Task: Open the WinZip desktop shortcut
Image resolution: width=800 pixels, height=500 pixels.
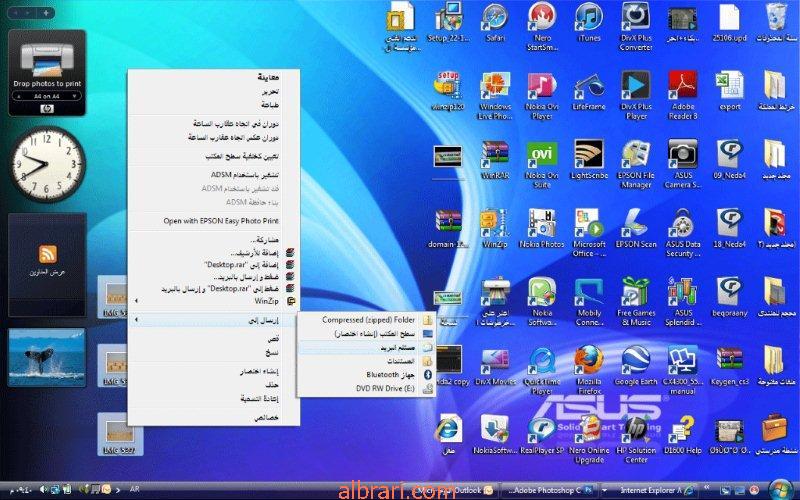Action: point(495,228)
